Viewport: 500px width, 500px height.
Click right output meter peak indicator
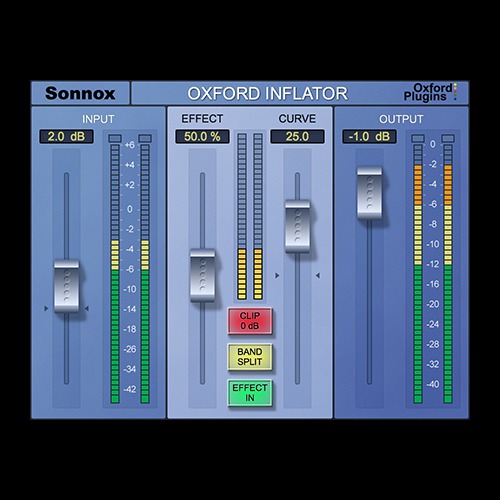(448, 138)
